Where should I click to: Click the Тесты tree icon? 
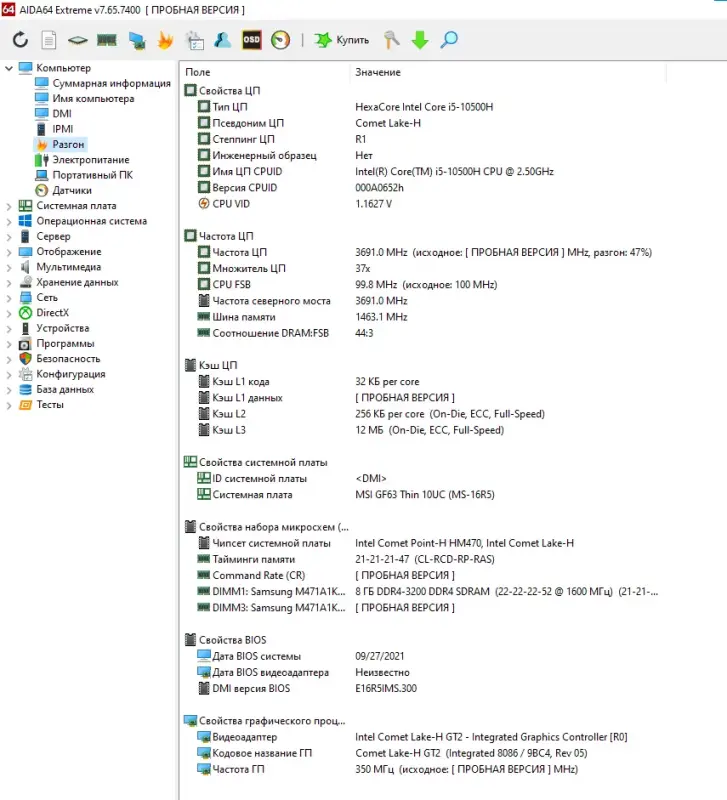[x=25, y=405]
